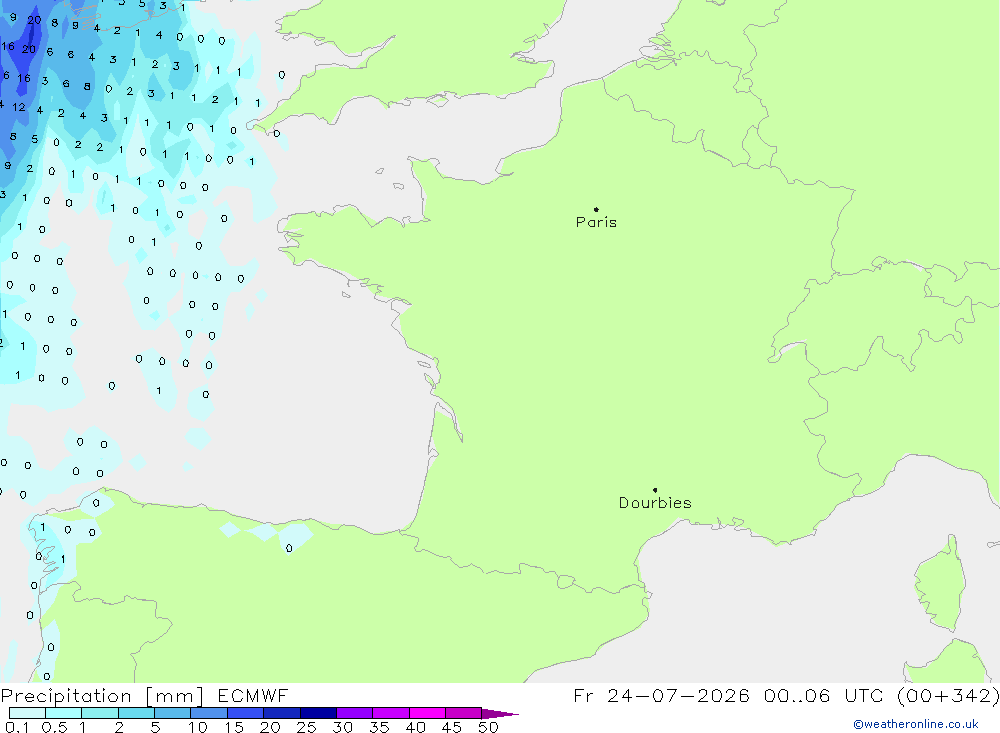Pick the 2–5 mm legend swatch
1000x733 pixels.
pos(136,713)
